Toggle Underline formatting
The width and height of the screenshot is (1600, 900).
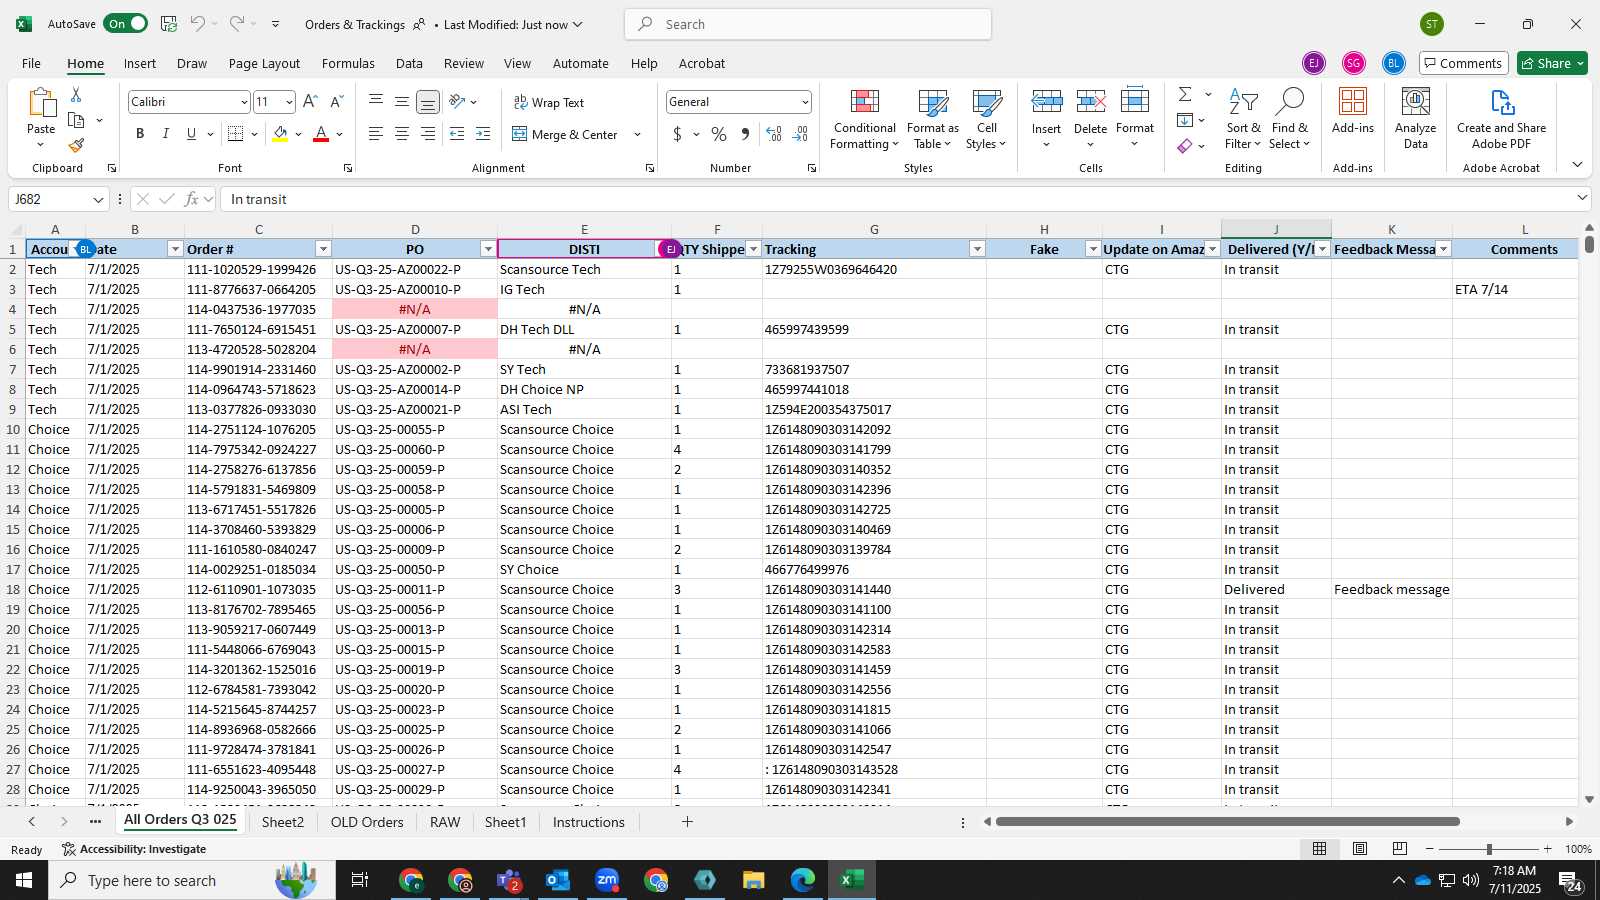pyautogui.click(x=191, y=134)
